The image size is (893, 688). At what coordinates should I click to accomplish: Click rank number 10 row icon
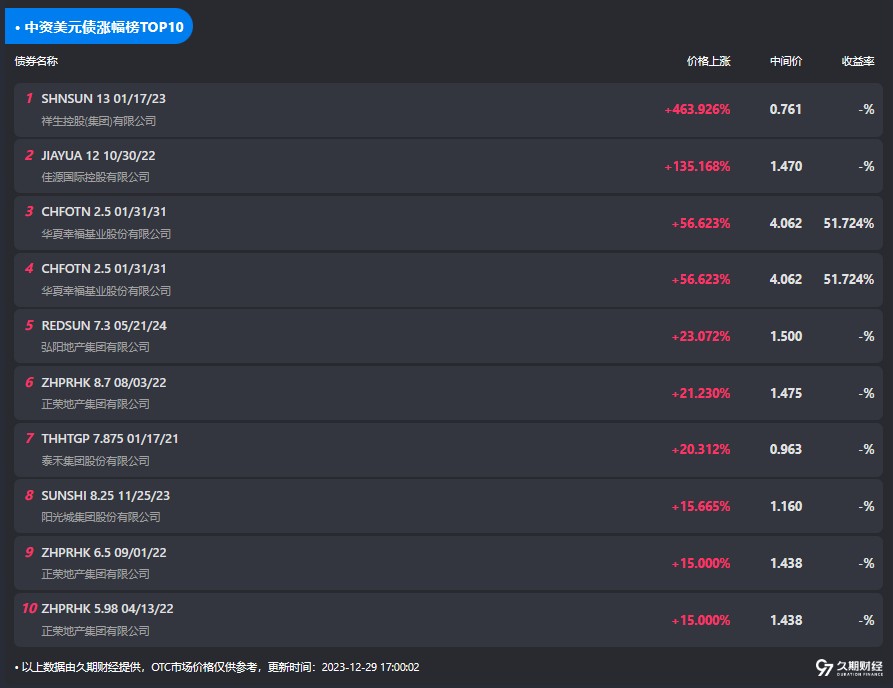[29, 608]
